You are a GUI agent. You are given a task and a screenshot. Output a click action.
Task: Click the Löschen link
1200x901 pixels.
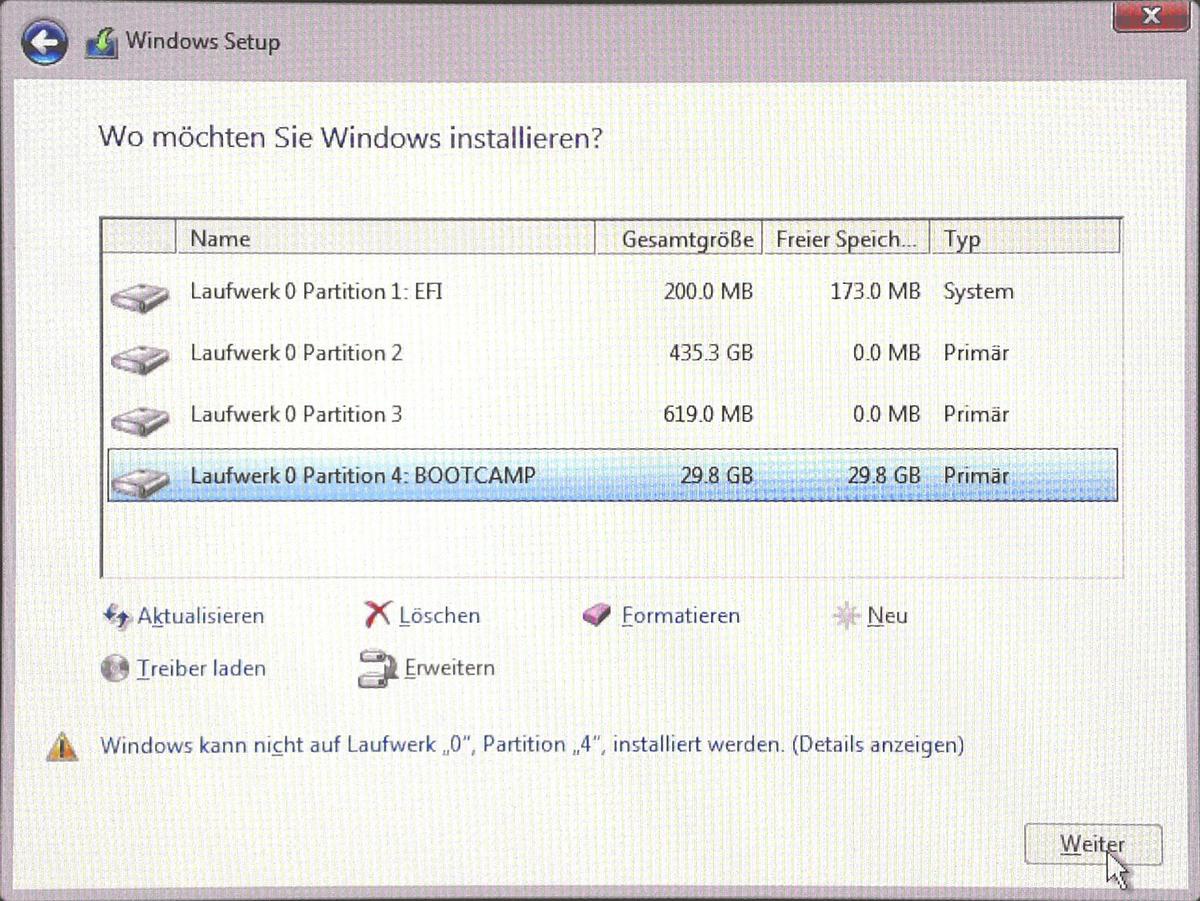tap(439, 616)
